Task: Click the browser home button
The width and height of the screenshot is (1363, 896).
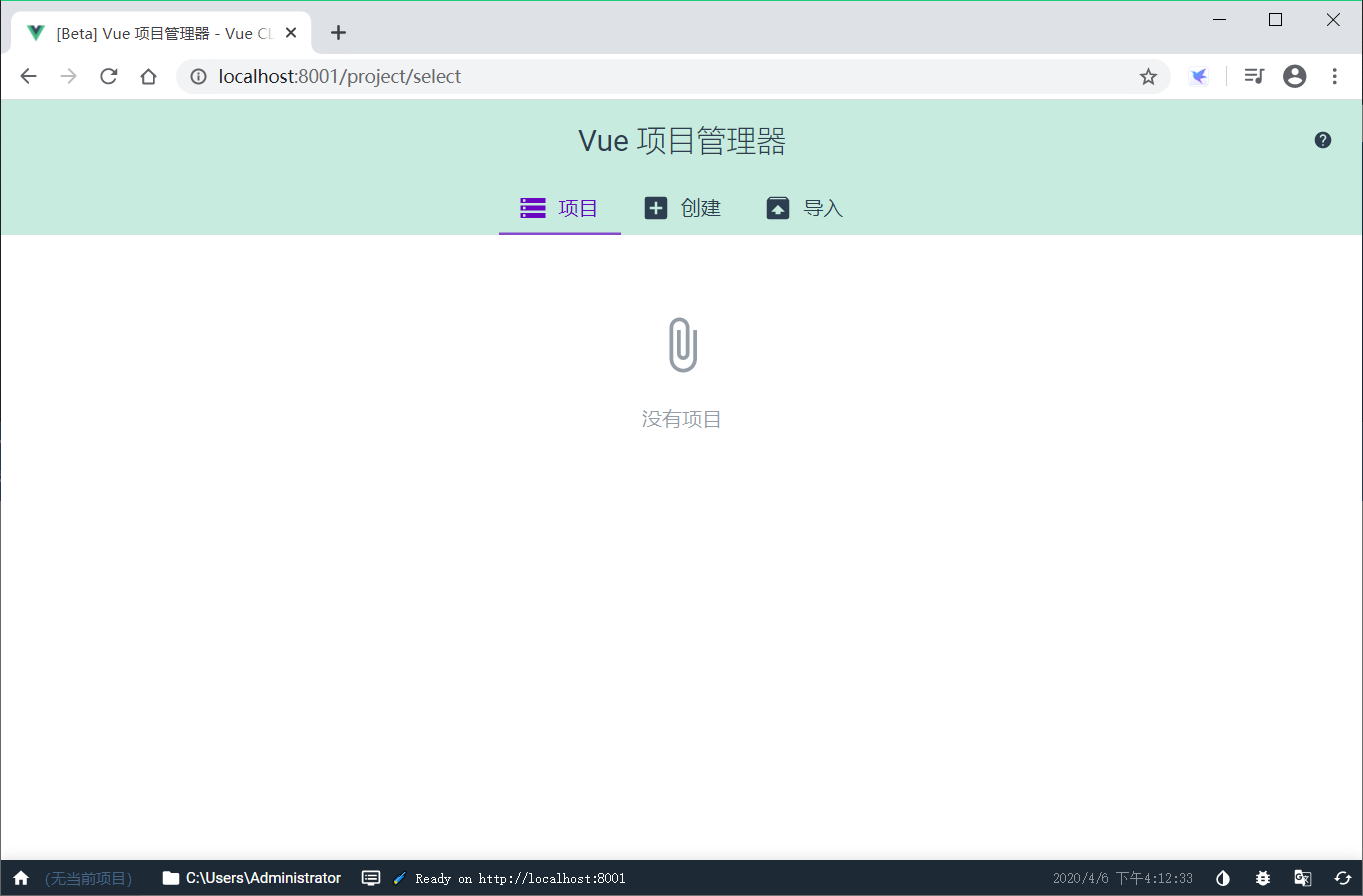Action: tap(148, 76)
